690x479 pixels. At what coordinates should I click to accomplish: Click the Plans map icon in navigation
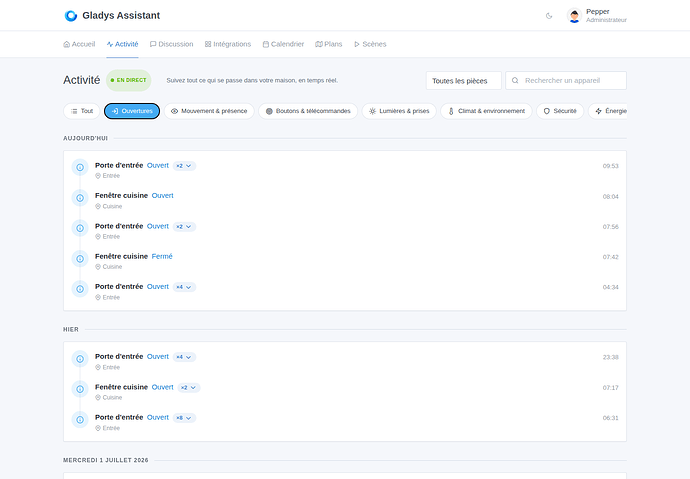click(x=319, y=44)
